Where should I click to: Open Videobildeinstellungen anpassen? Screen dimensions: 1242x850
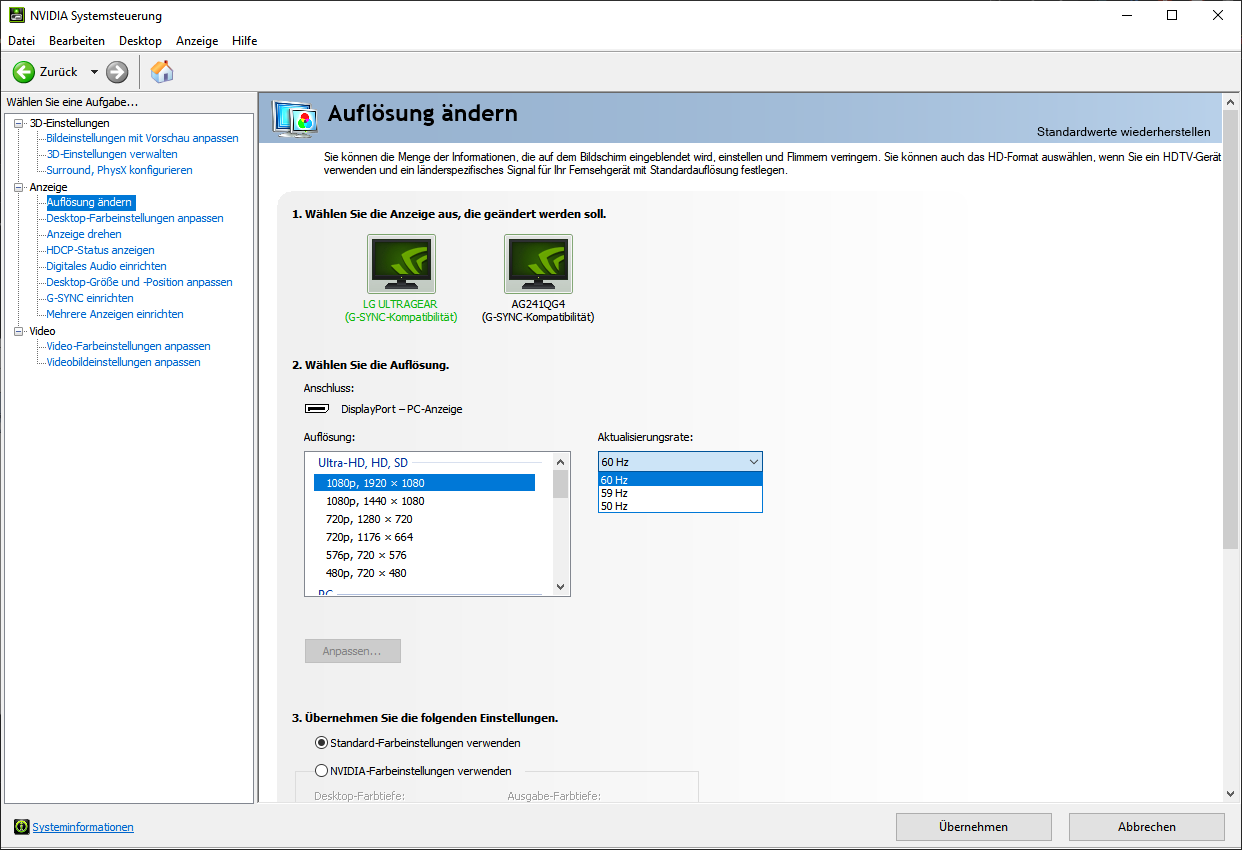tap(123, 362)
